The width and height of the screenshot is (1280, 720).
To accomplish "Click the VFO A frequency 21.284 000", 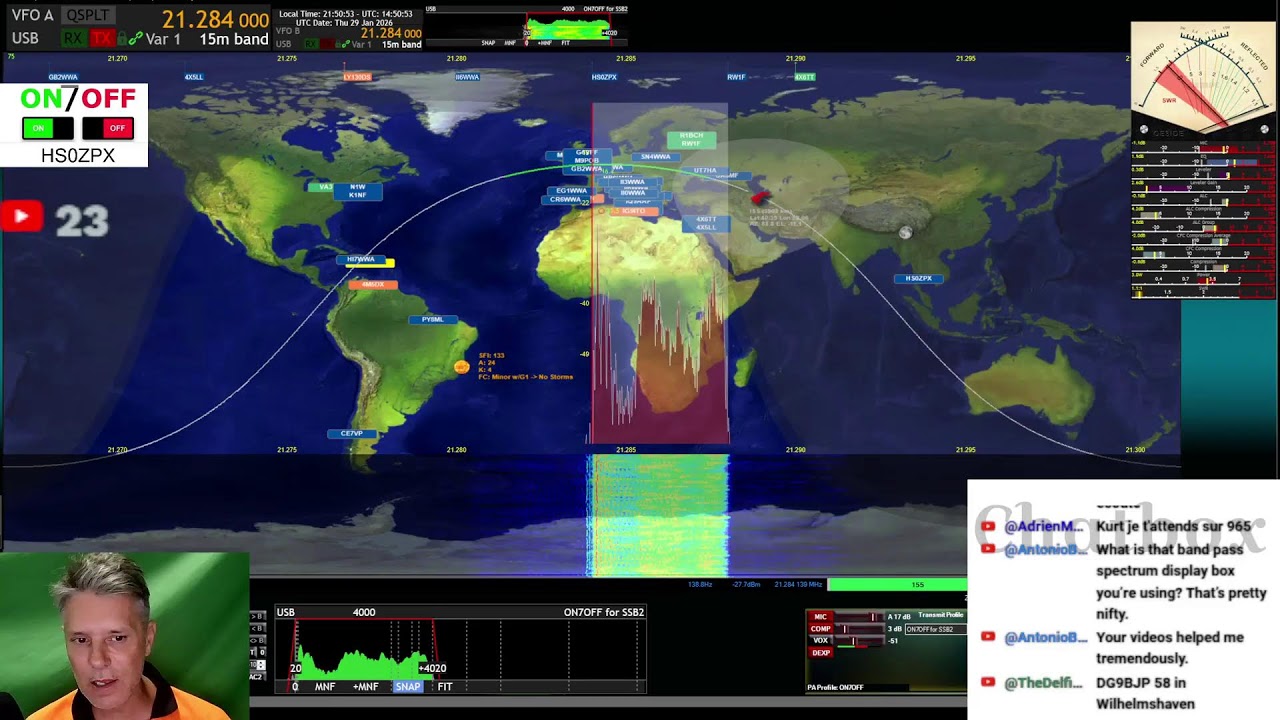I will coord(215,19).
